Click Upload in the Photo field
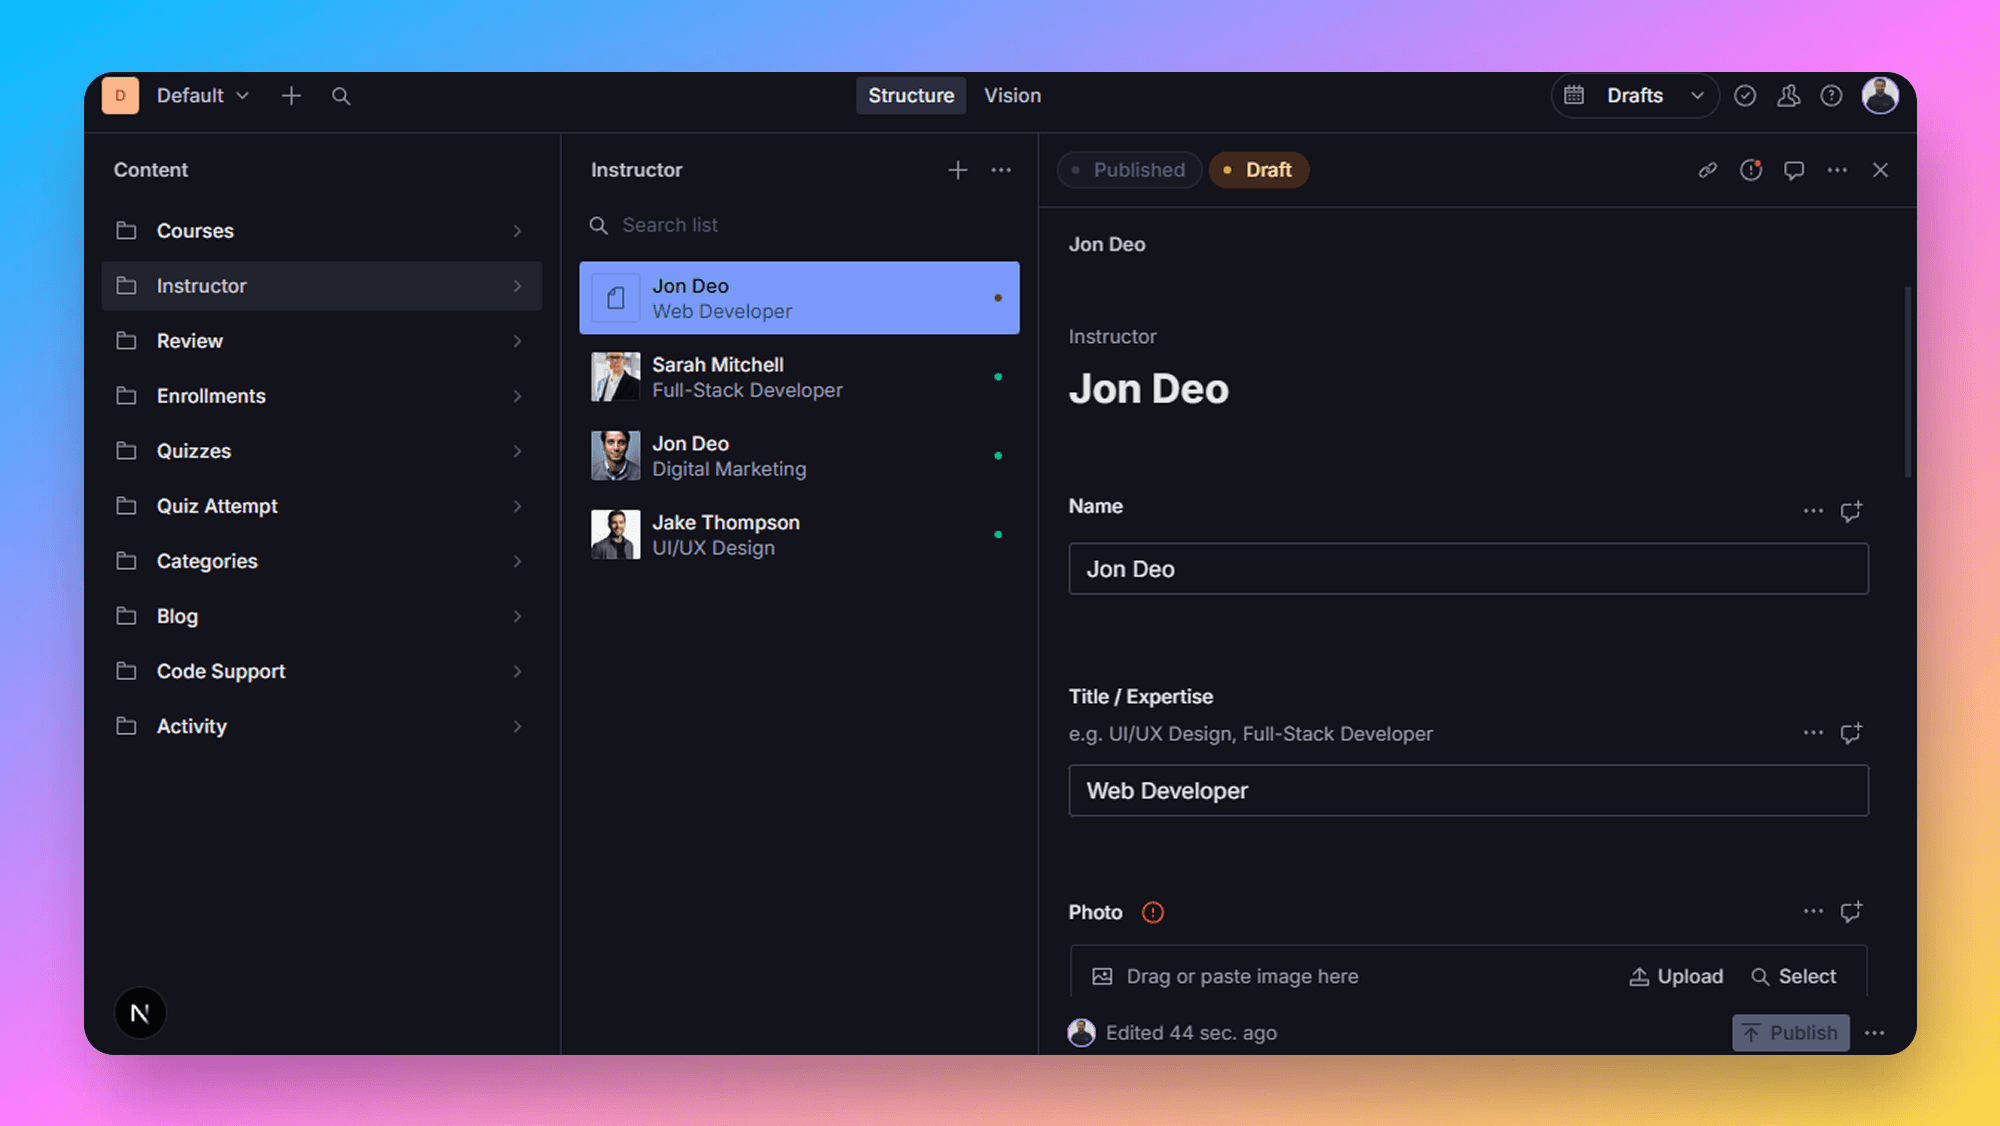The image size is (2000, 1126). point(1676,976)
